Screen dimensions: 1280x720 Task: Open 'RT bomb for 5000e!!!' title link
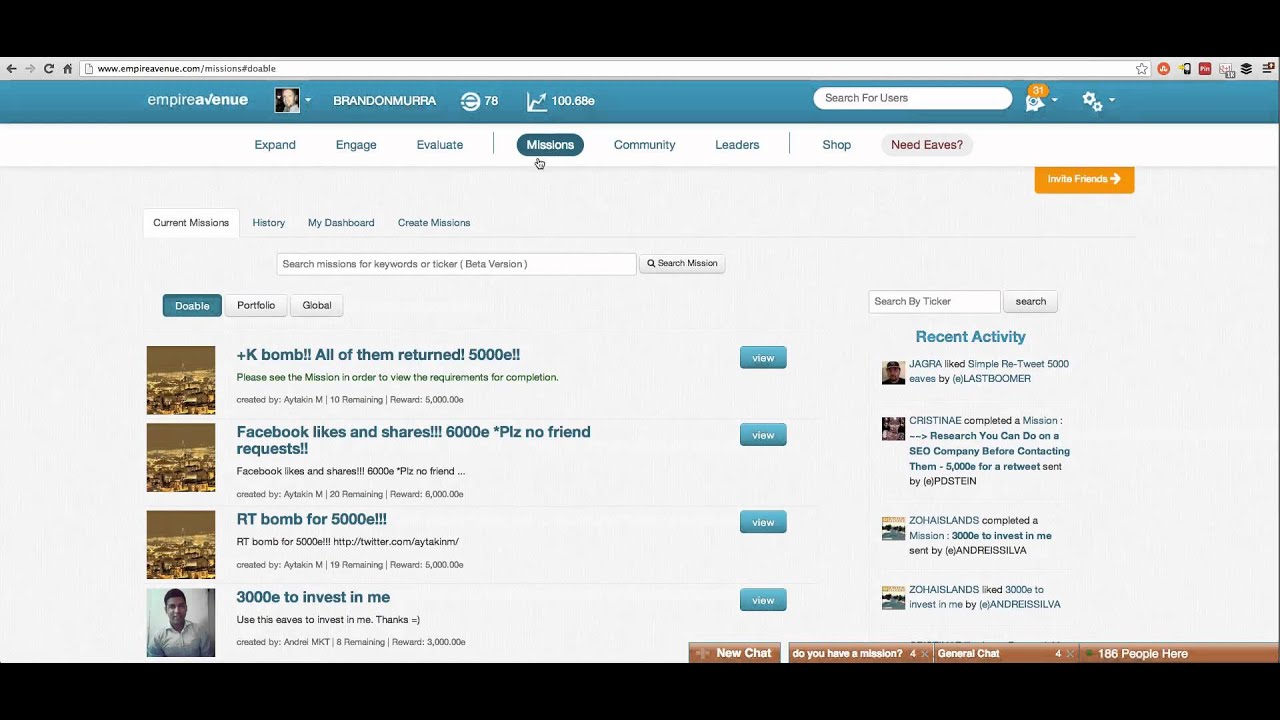[x=311, y=519]
